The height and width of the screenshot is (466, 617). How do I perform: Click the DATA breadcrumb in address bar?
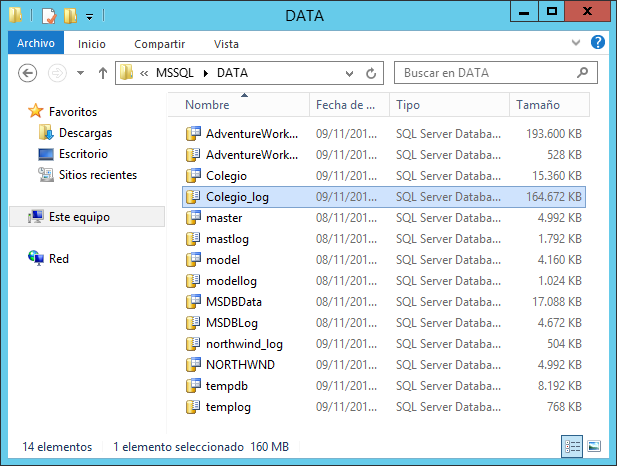(x=232, y=73)
